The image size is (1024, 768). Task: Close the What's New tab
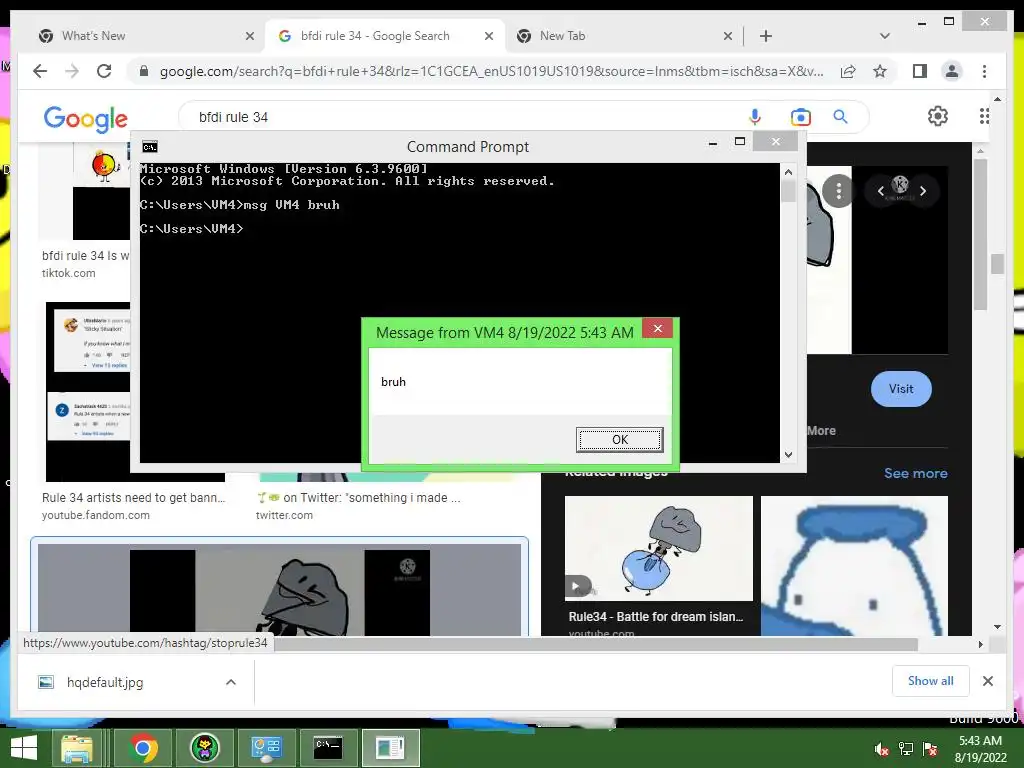(x=249, y=36)
